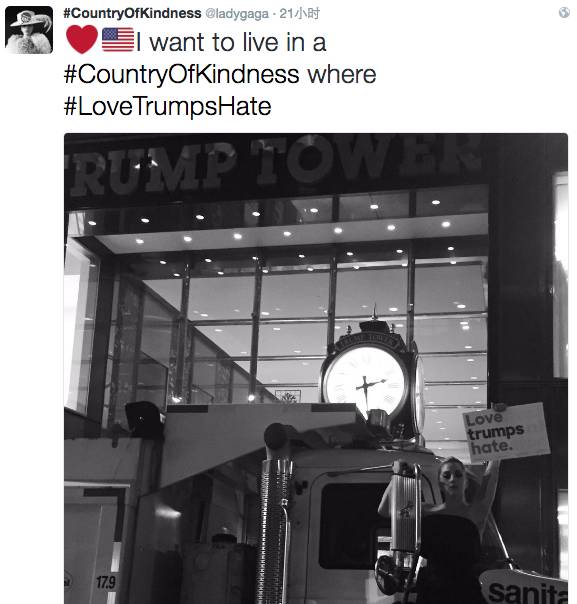The width and height of the screenshot is (577, 604).
Task: Click the '17.9' label in photo
Action: pyautogui.click(x=106, y=582)
